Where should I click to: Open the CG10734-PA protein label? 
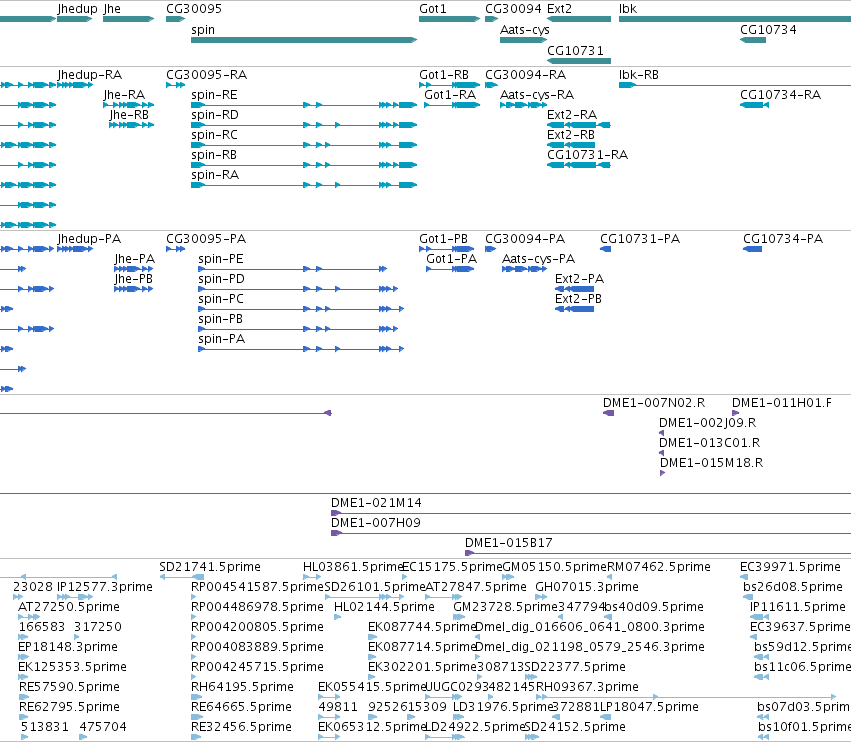(x=783, y=239)
